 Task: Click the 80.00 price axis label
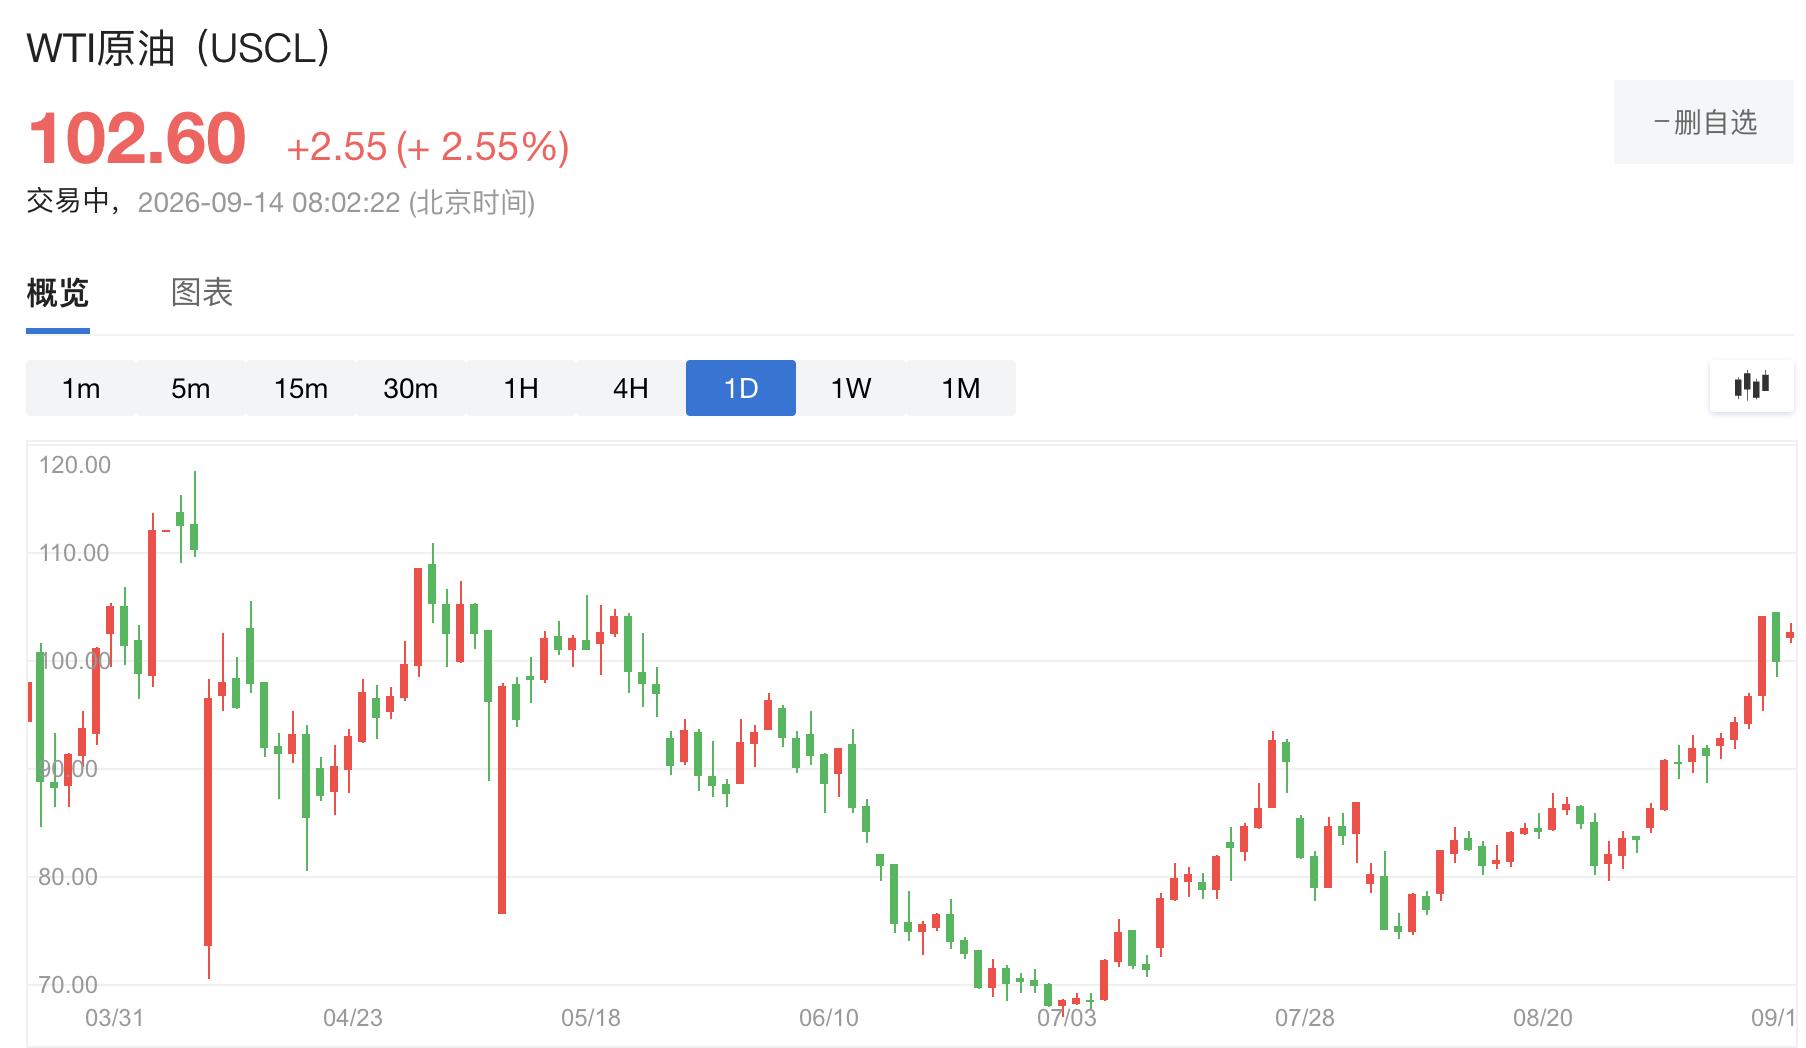pyautogui.click(x=68, y=877)
